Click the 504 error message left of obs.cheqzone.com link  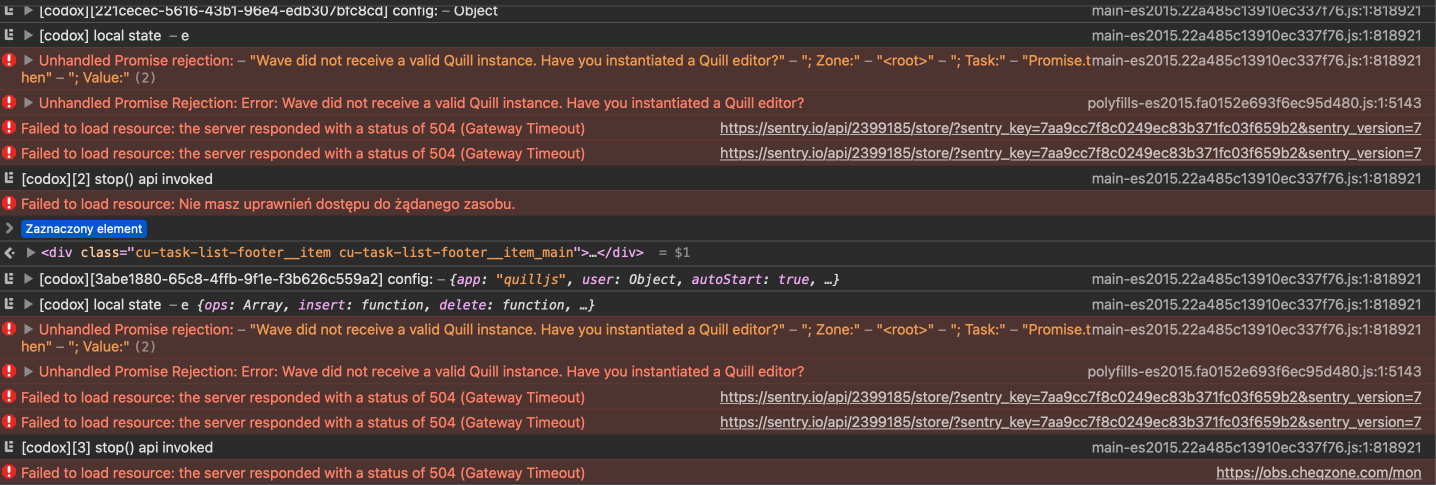303,473
